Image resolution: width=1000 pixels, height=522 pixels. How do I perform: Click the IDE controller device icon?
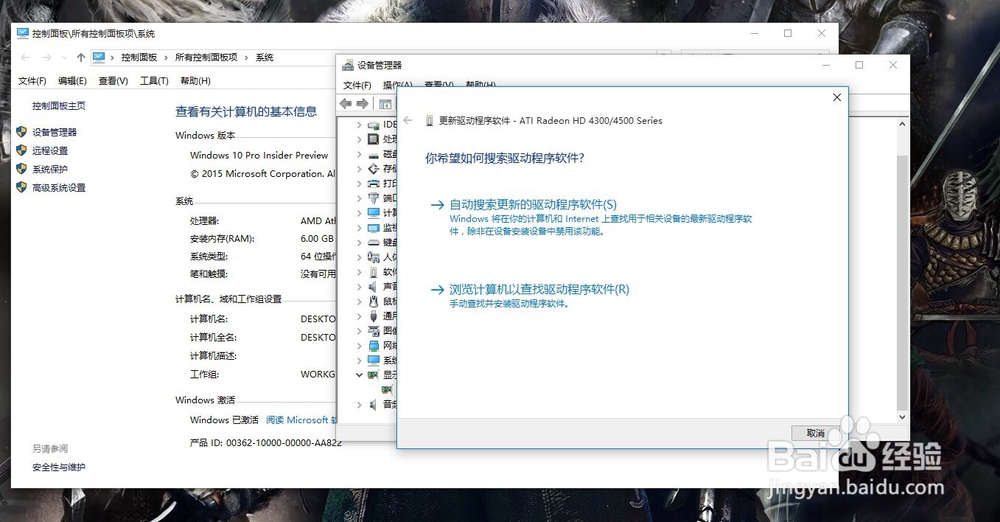[374, 124]
